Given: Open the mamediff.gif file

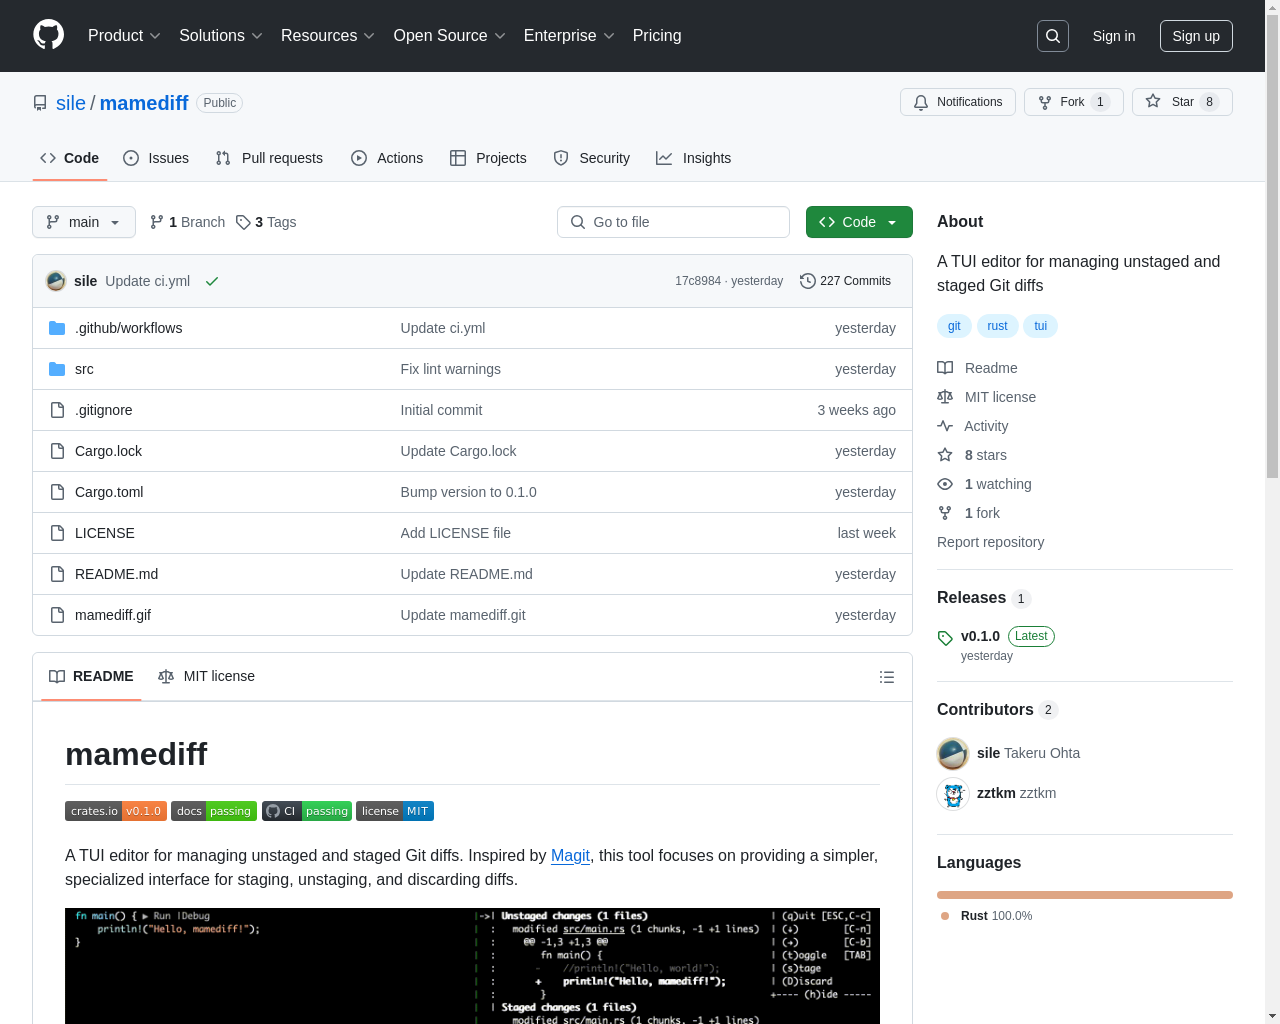Looking at the screenshot, I should [113, 615].
